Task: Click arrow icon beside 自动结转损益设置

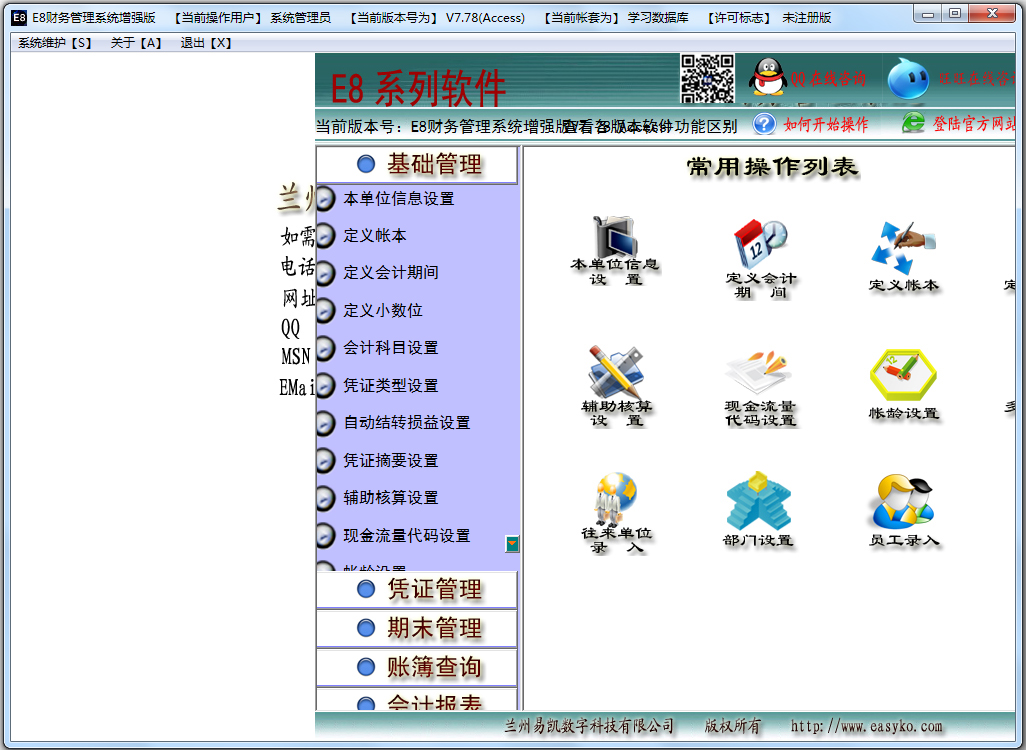Action: click(325, 423)
